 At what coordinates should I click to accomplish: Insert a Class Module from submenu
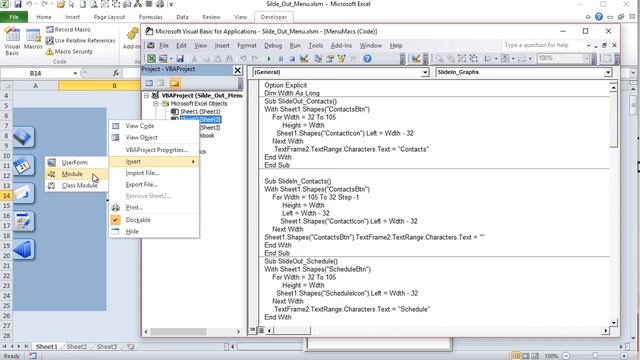[x=77, y=185]
